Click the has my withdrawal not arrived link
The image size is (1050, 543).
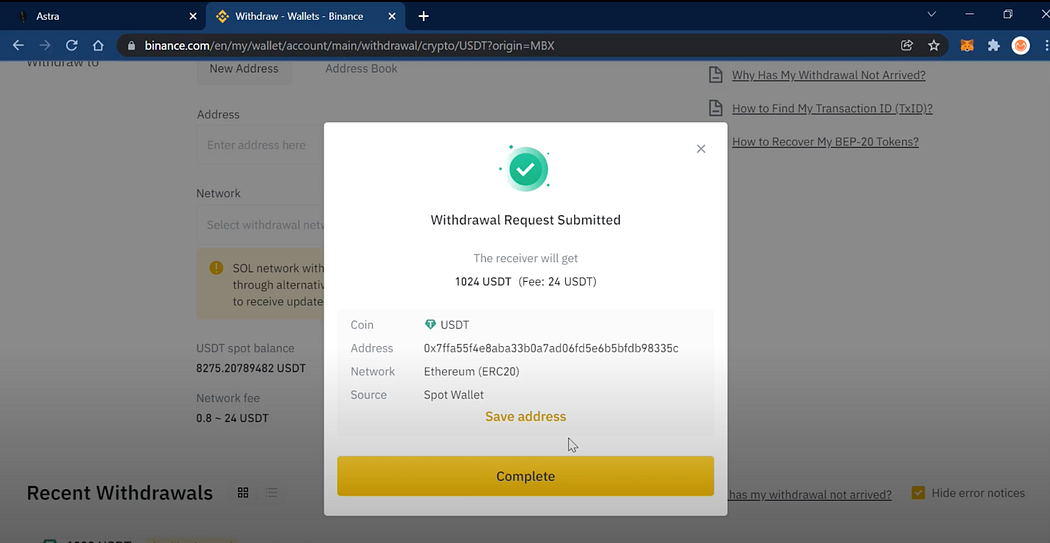click(x=810, y=495)
